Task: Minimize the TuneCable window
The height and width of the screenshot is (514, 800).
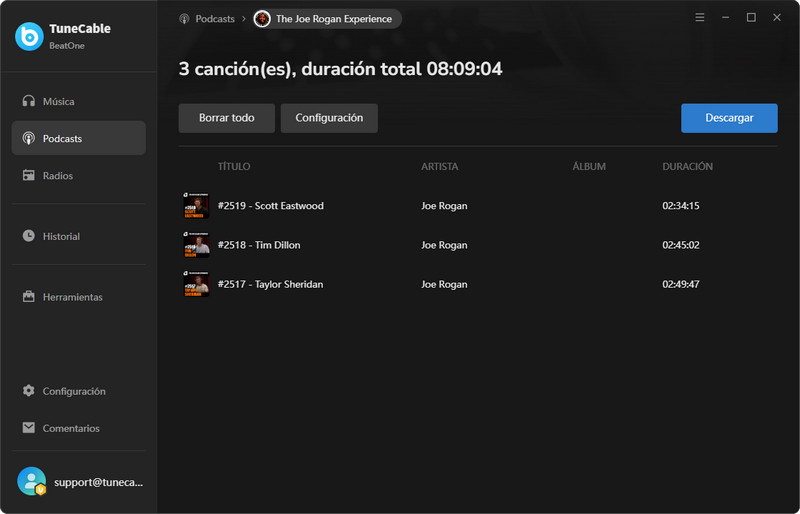Action: 726,17
